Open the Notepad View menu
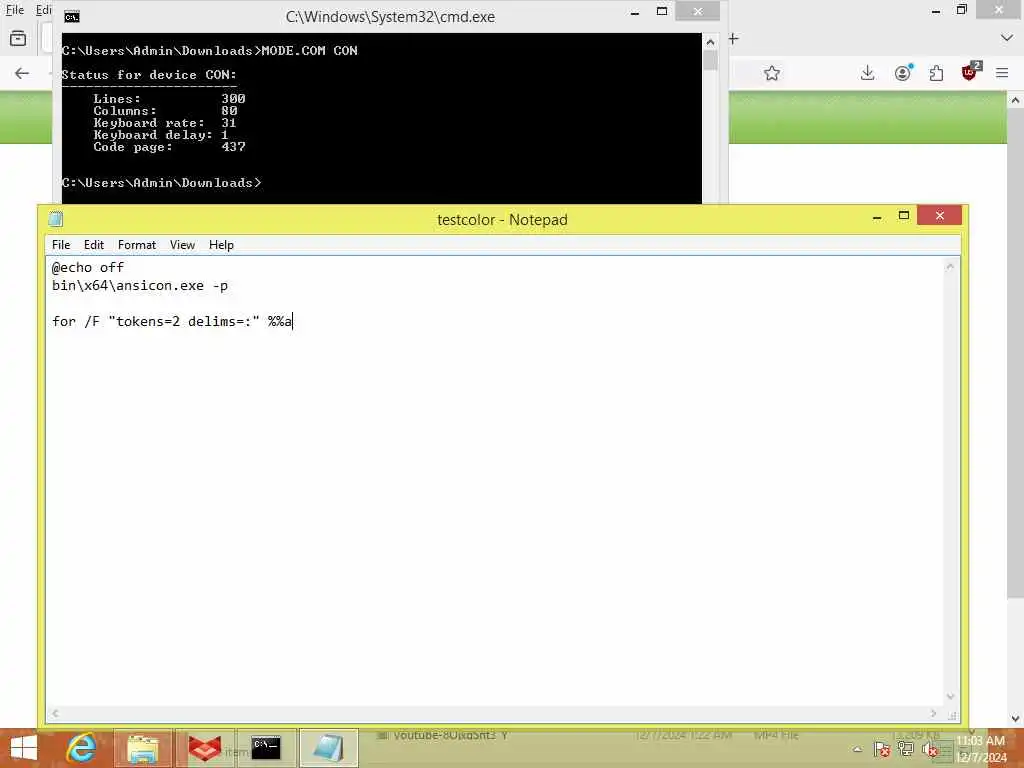The image size is (1024, 768). tap(182, 245)
